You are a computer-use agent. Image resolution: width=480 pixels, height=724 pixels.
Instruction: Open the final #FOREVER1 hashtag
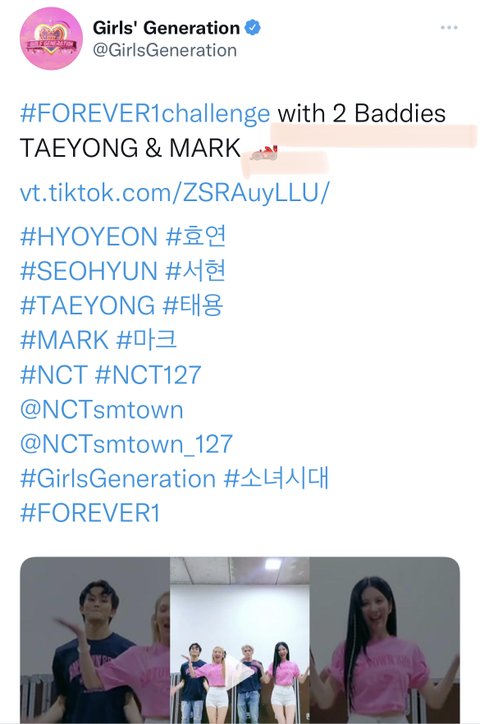point(90,513)
